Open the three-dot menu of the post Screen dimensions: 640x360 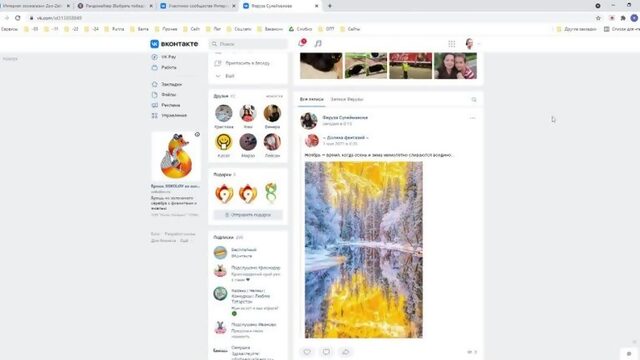pyautogui.click(x=472, y=118)
